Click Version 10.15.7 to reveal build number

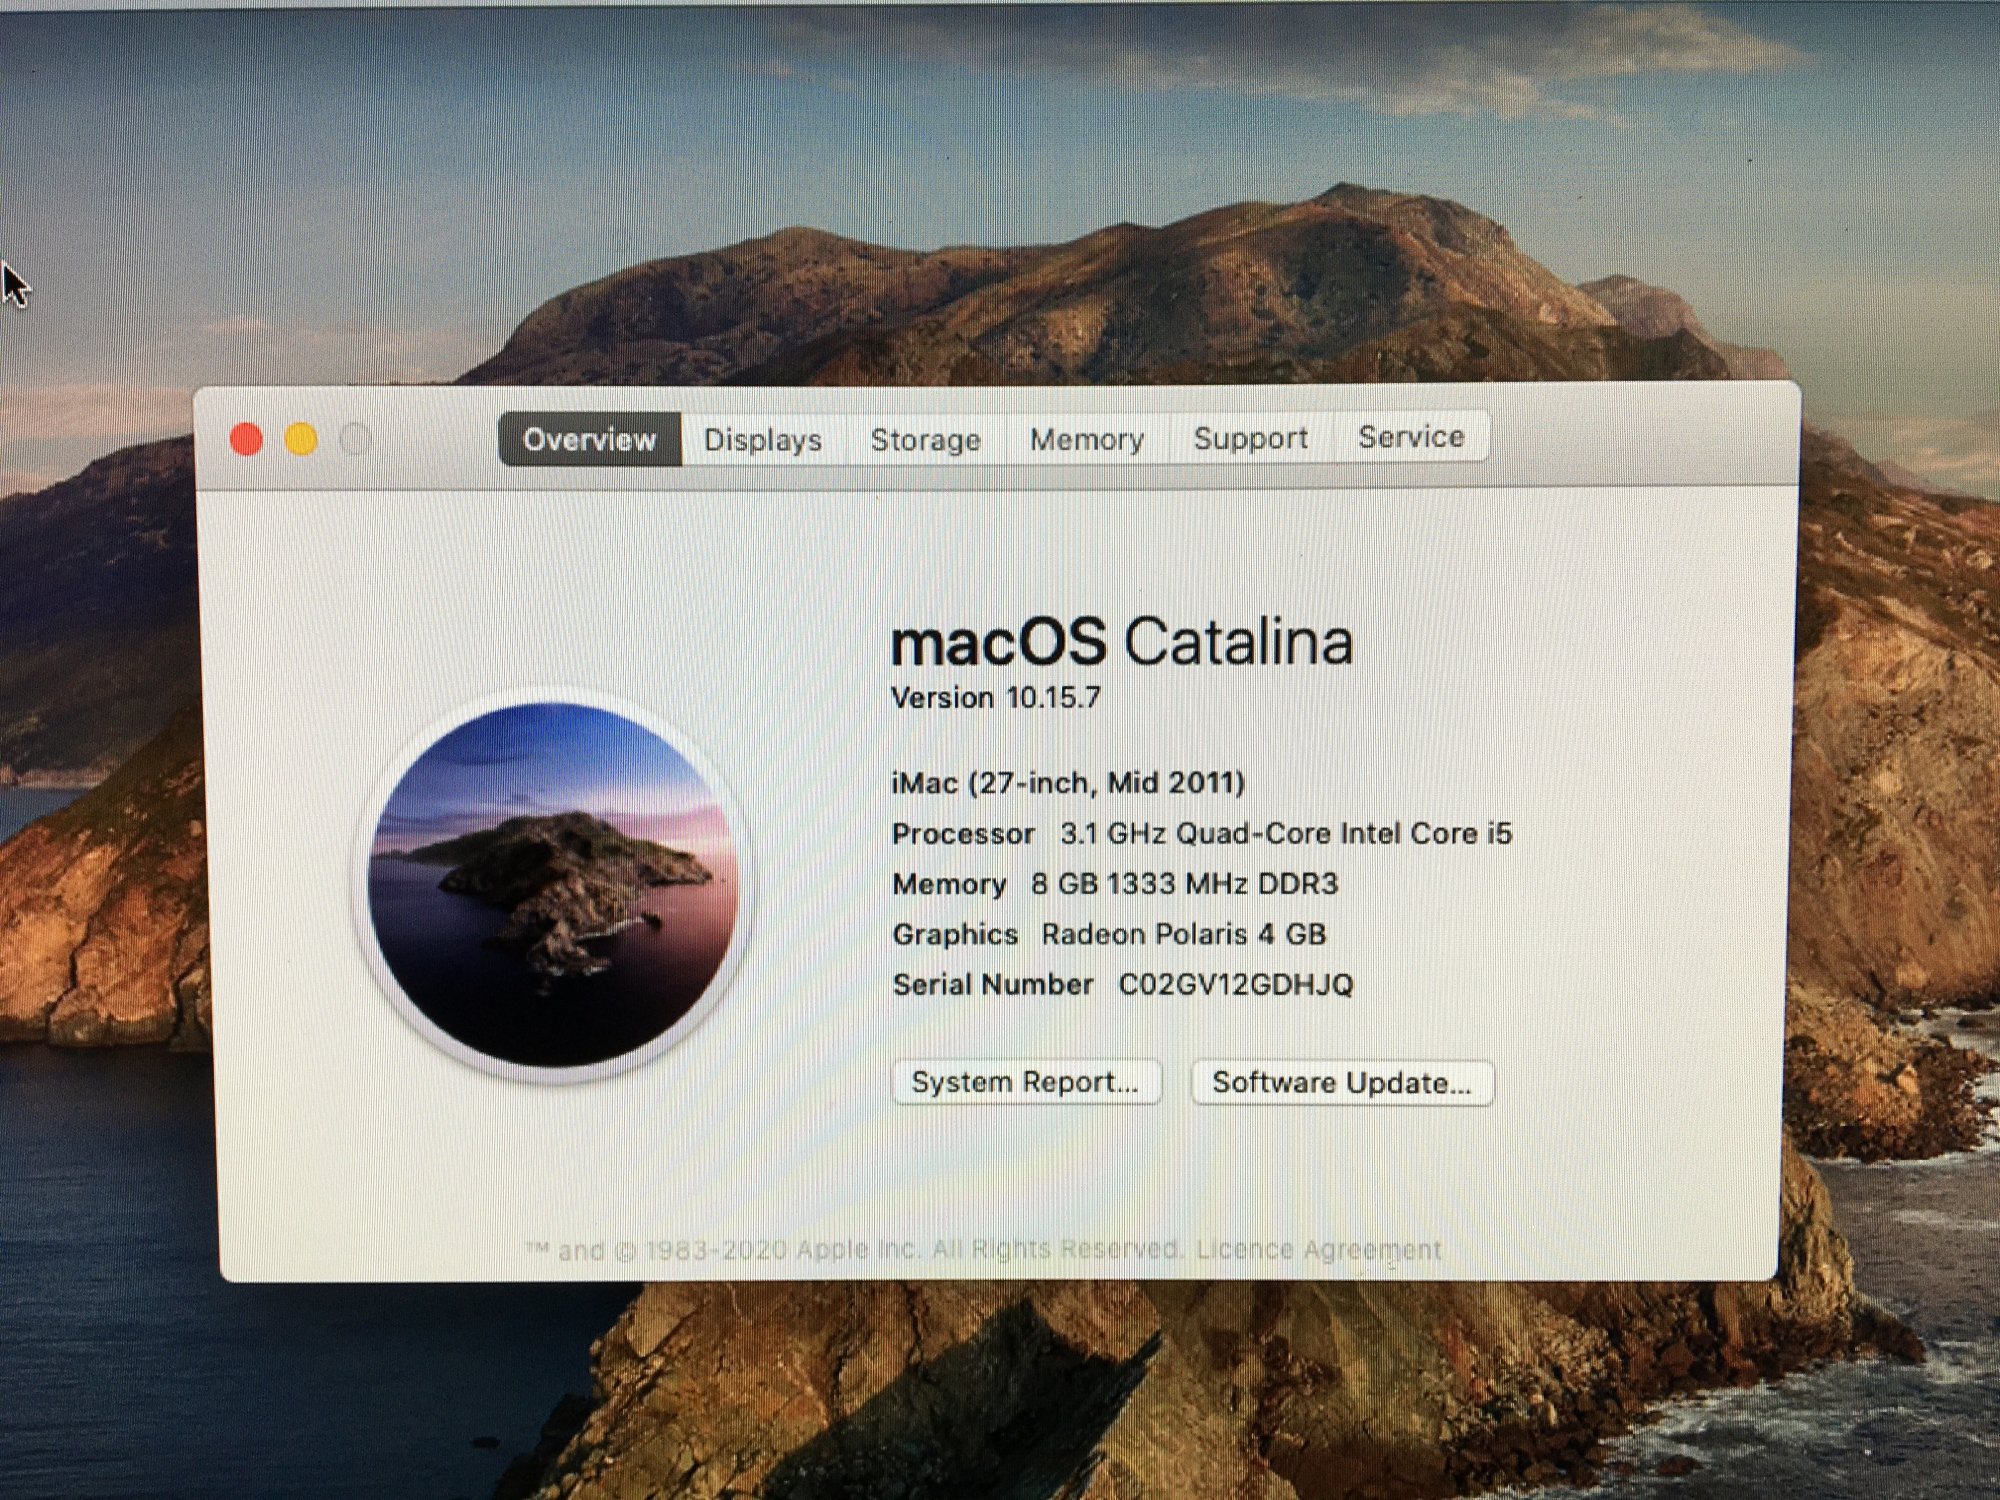996,698
